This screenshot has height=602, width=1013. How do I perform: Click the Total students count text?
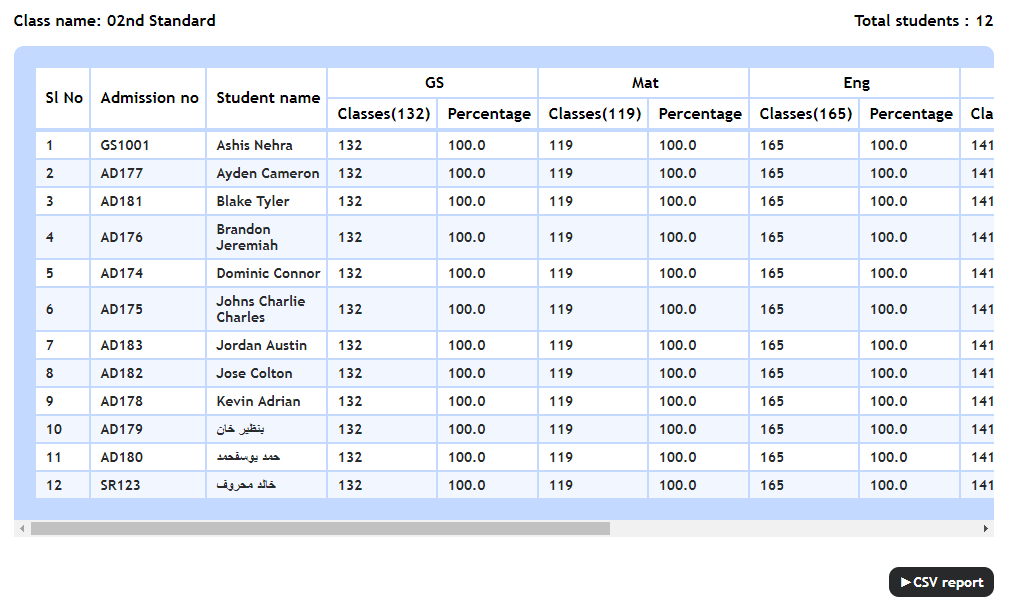tap(923, 21)
